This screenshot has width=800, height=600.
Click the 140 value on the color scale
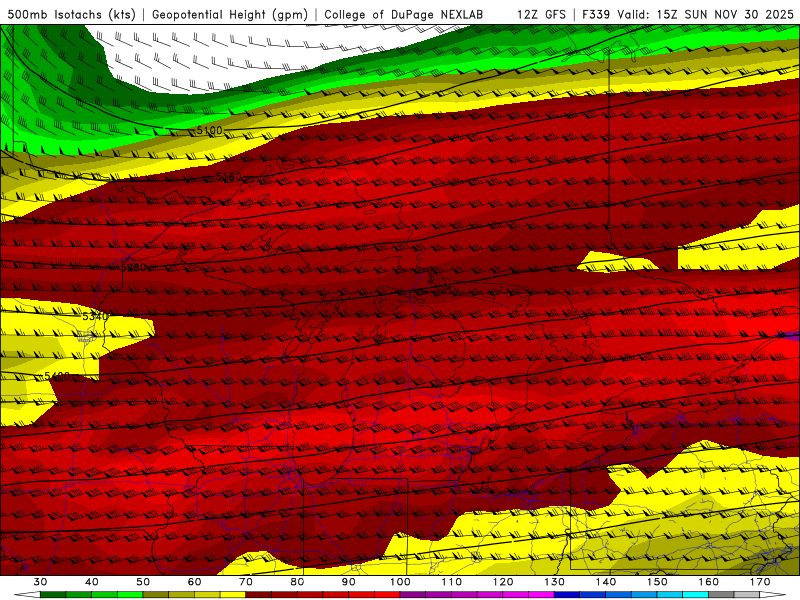tap(606, 582)
